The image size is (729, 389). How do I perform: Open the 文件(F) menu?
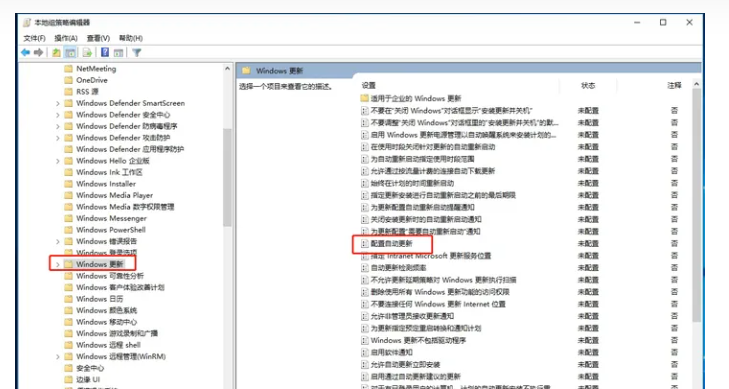pos(34,38)
